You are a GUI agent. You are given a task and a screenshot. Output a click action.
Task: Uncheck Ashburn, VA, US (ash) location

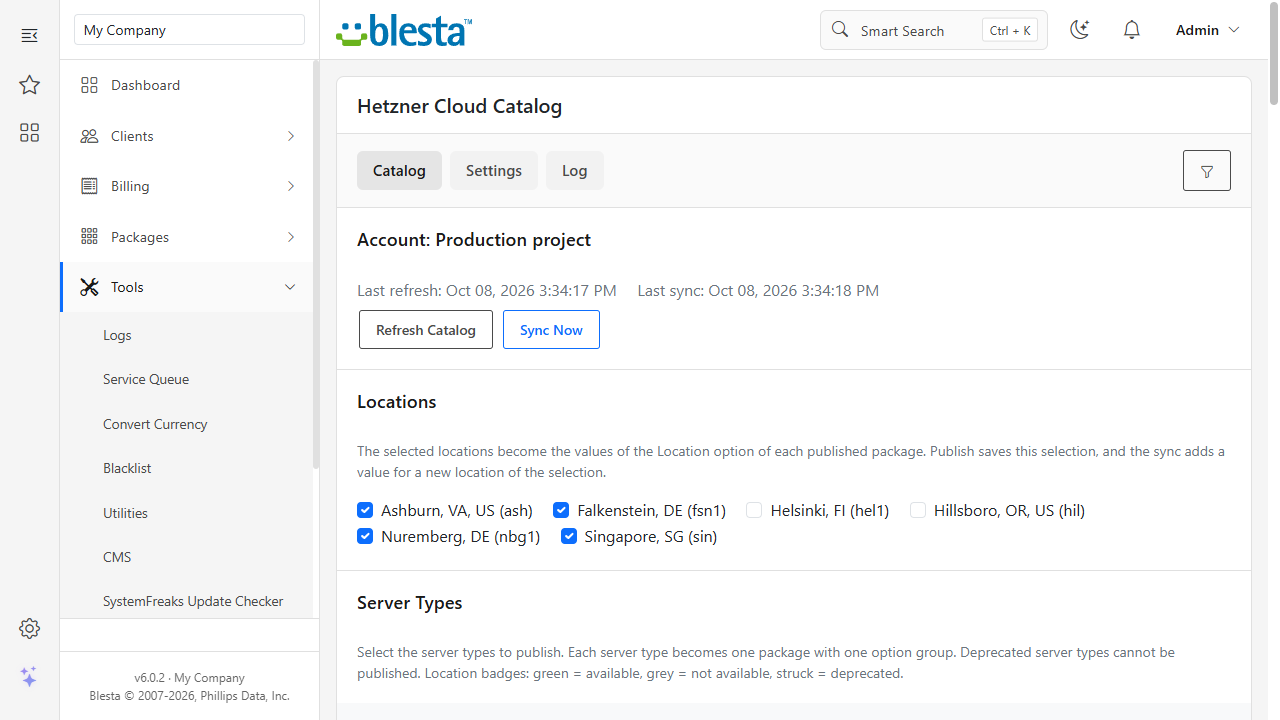coord(365,510)
